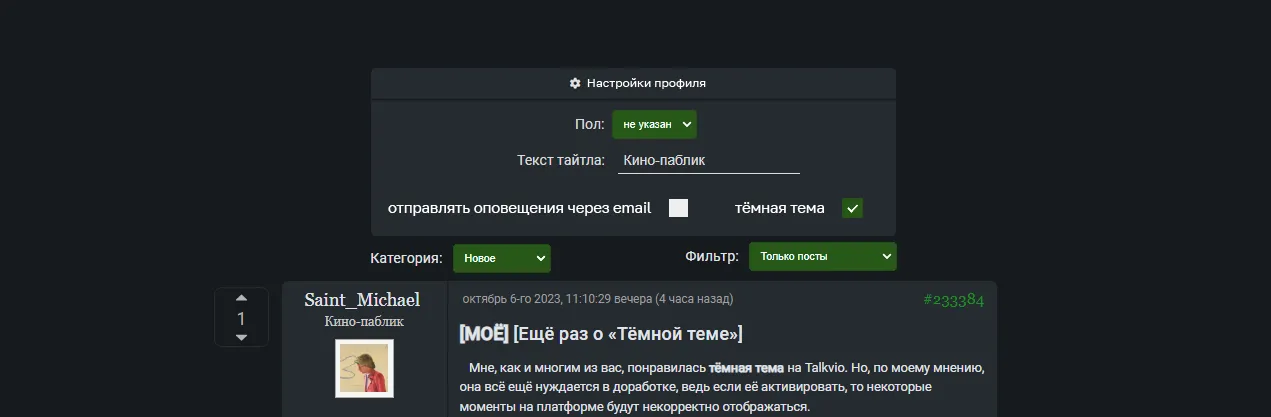Disable the тёмная тема checkbox
The width and height of the screenshot is (1271, 417).
click(852, 208)
